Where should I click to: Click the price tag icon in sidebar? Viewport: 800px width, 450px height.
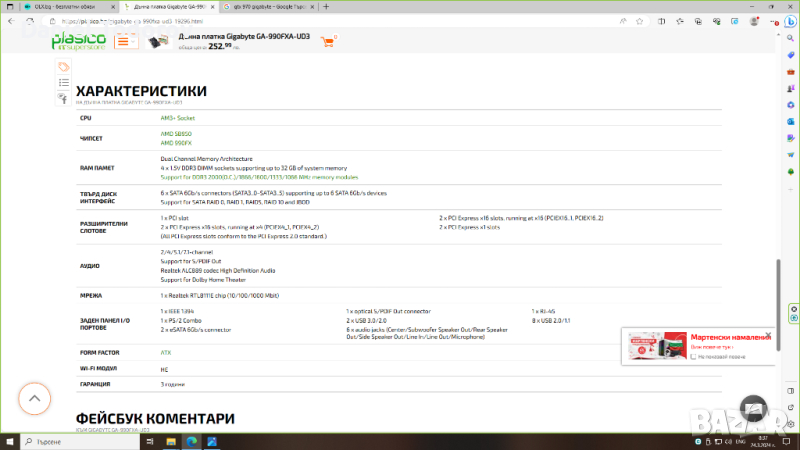64,67
